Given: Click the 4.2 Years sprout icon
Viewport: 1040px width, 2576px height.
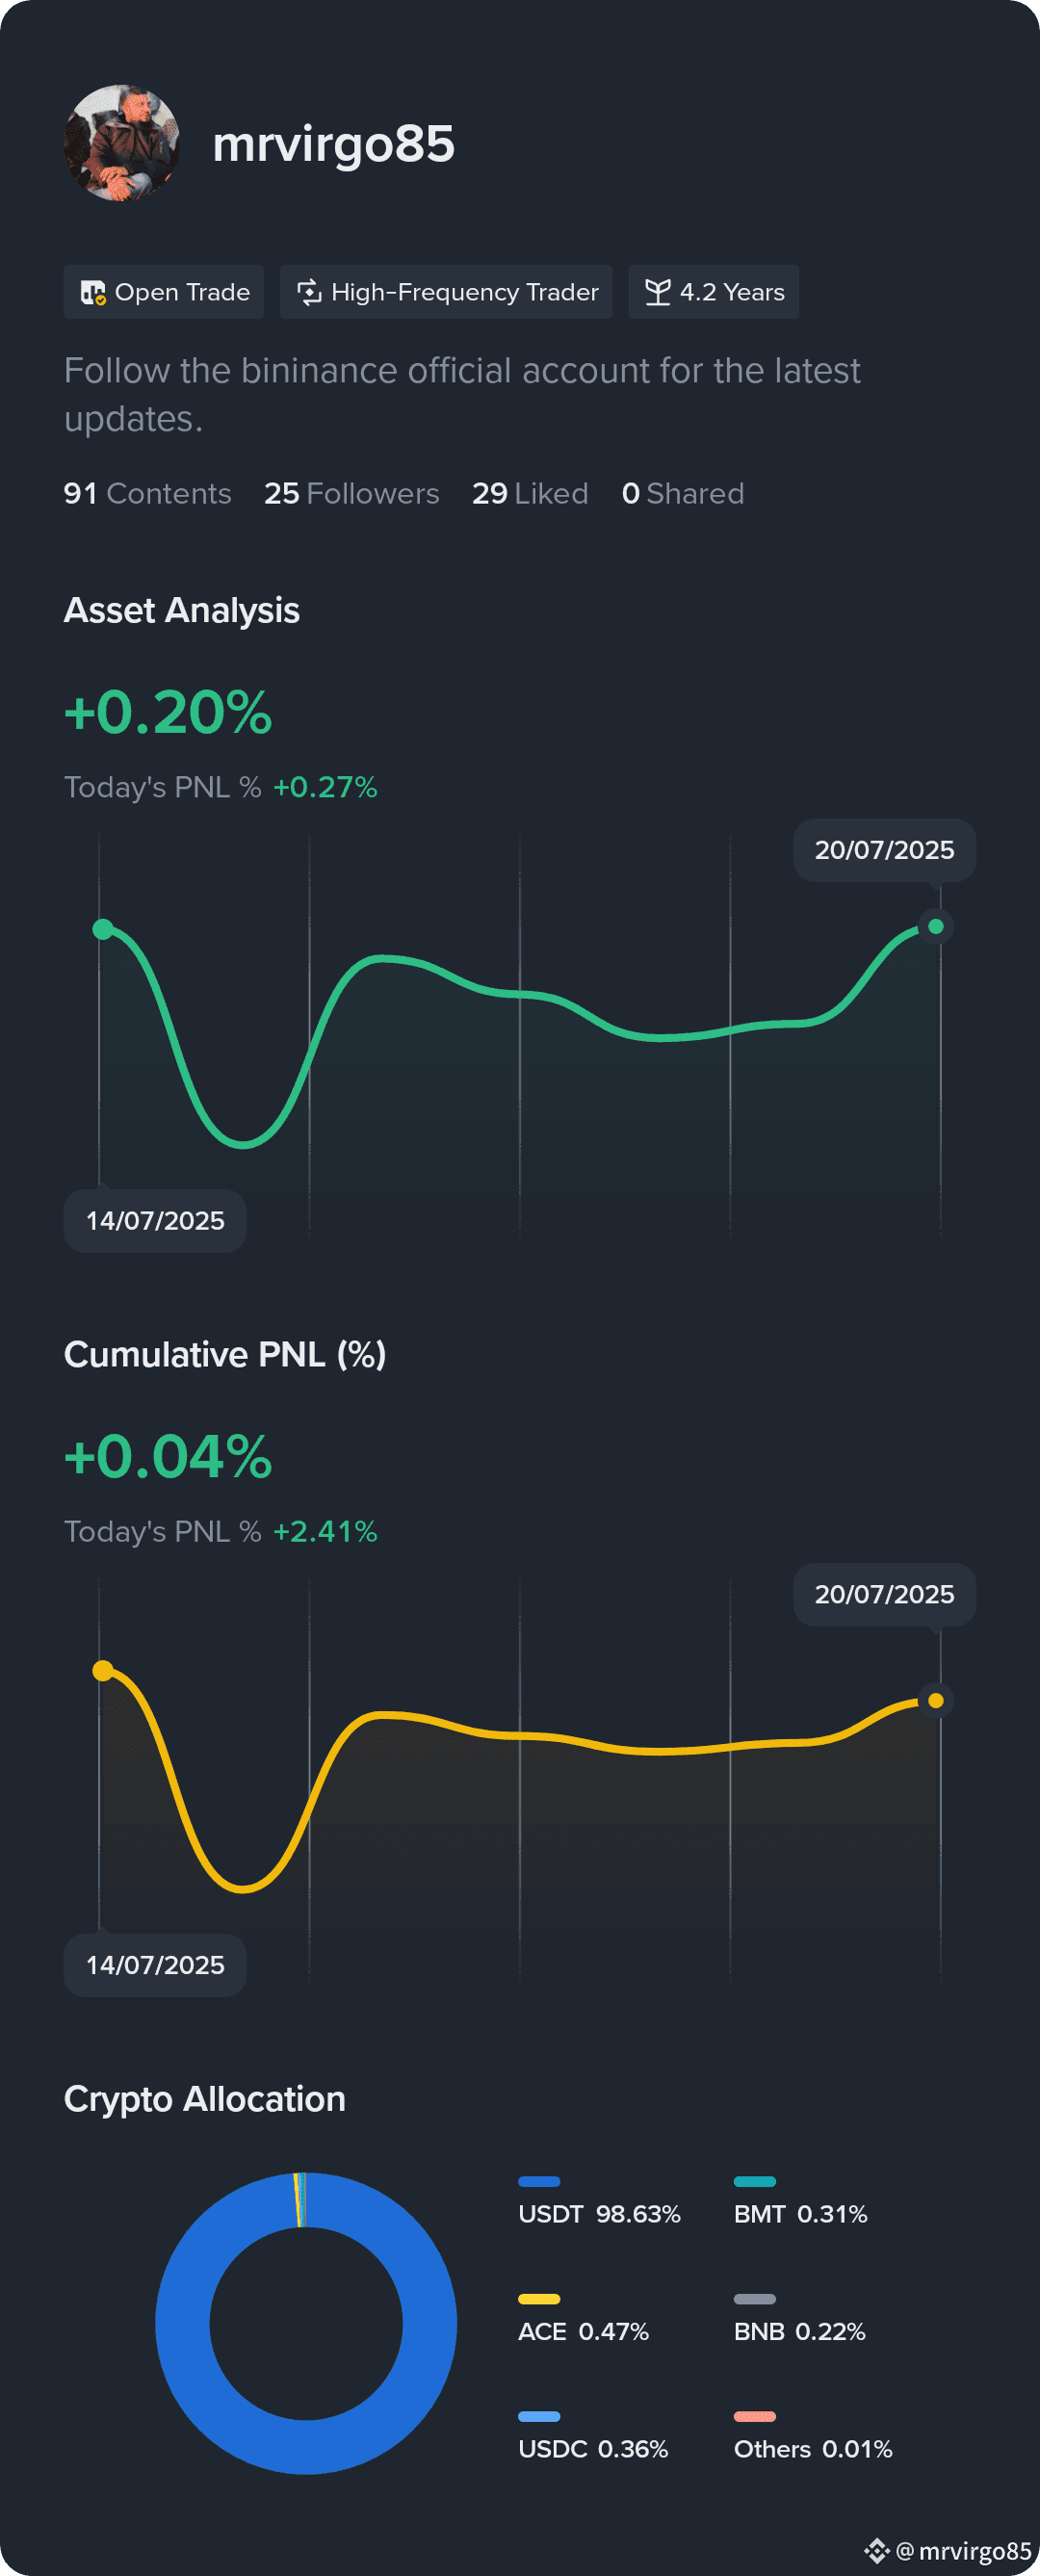Looking at the screenshot, I should 657,292.
